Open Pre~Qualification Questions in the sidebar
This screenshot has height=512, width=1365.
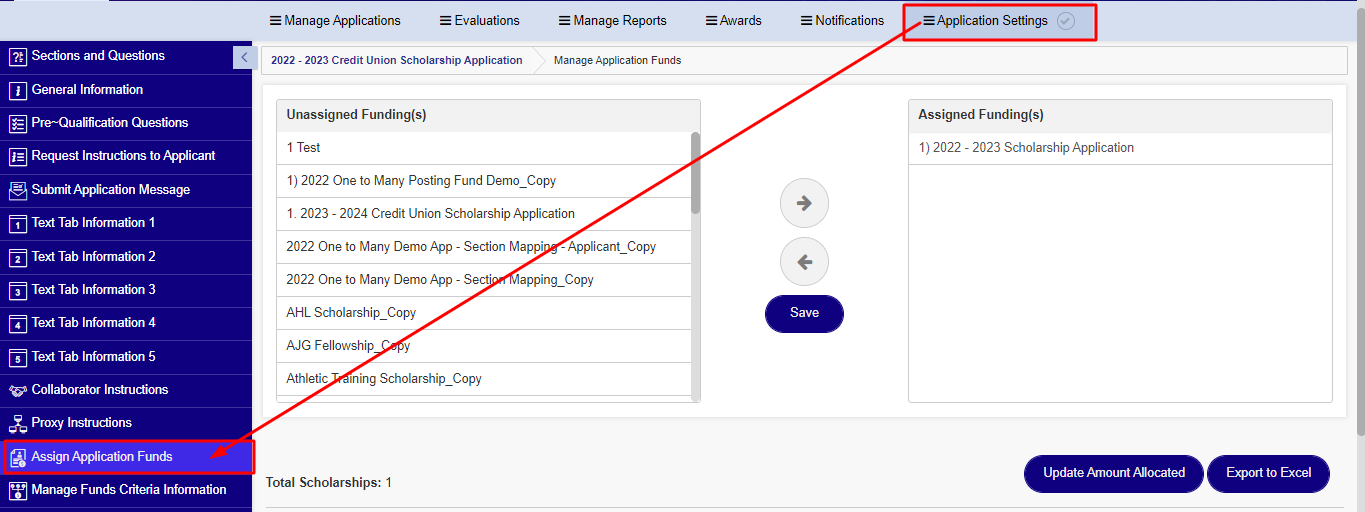(x=126, y=123)
